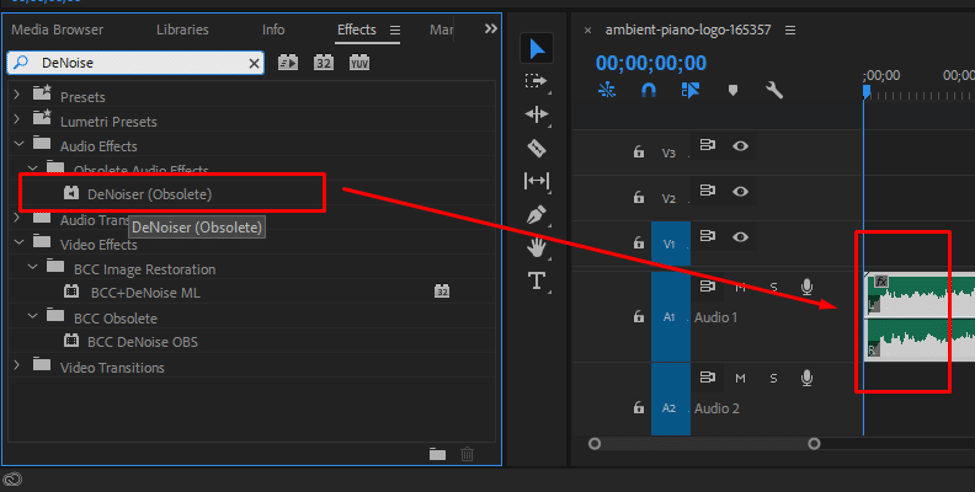Select the Hand tool
The width and height of the screenshot is (977, 493).
coord(537,247)
